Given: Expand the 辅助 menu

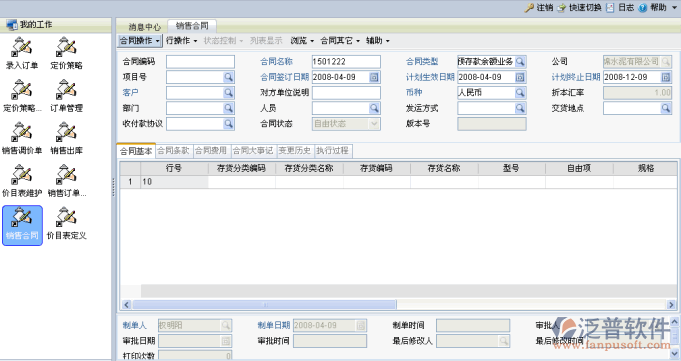Looking at the screenshot, I should click(x=377, y=41).
